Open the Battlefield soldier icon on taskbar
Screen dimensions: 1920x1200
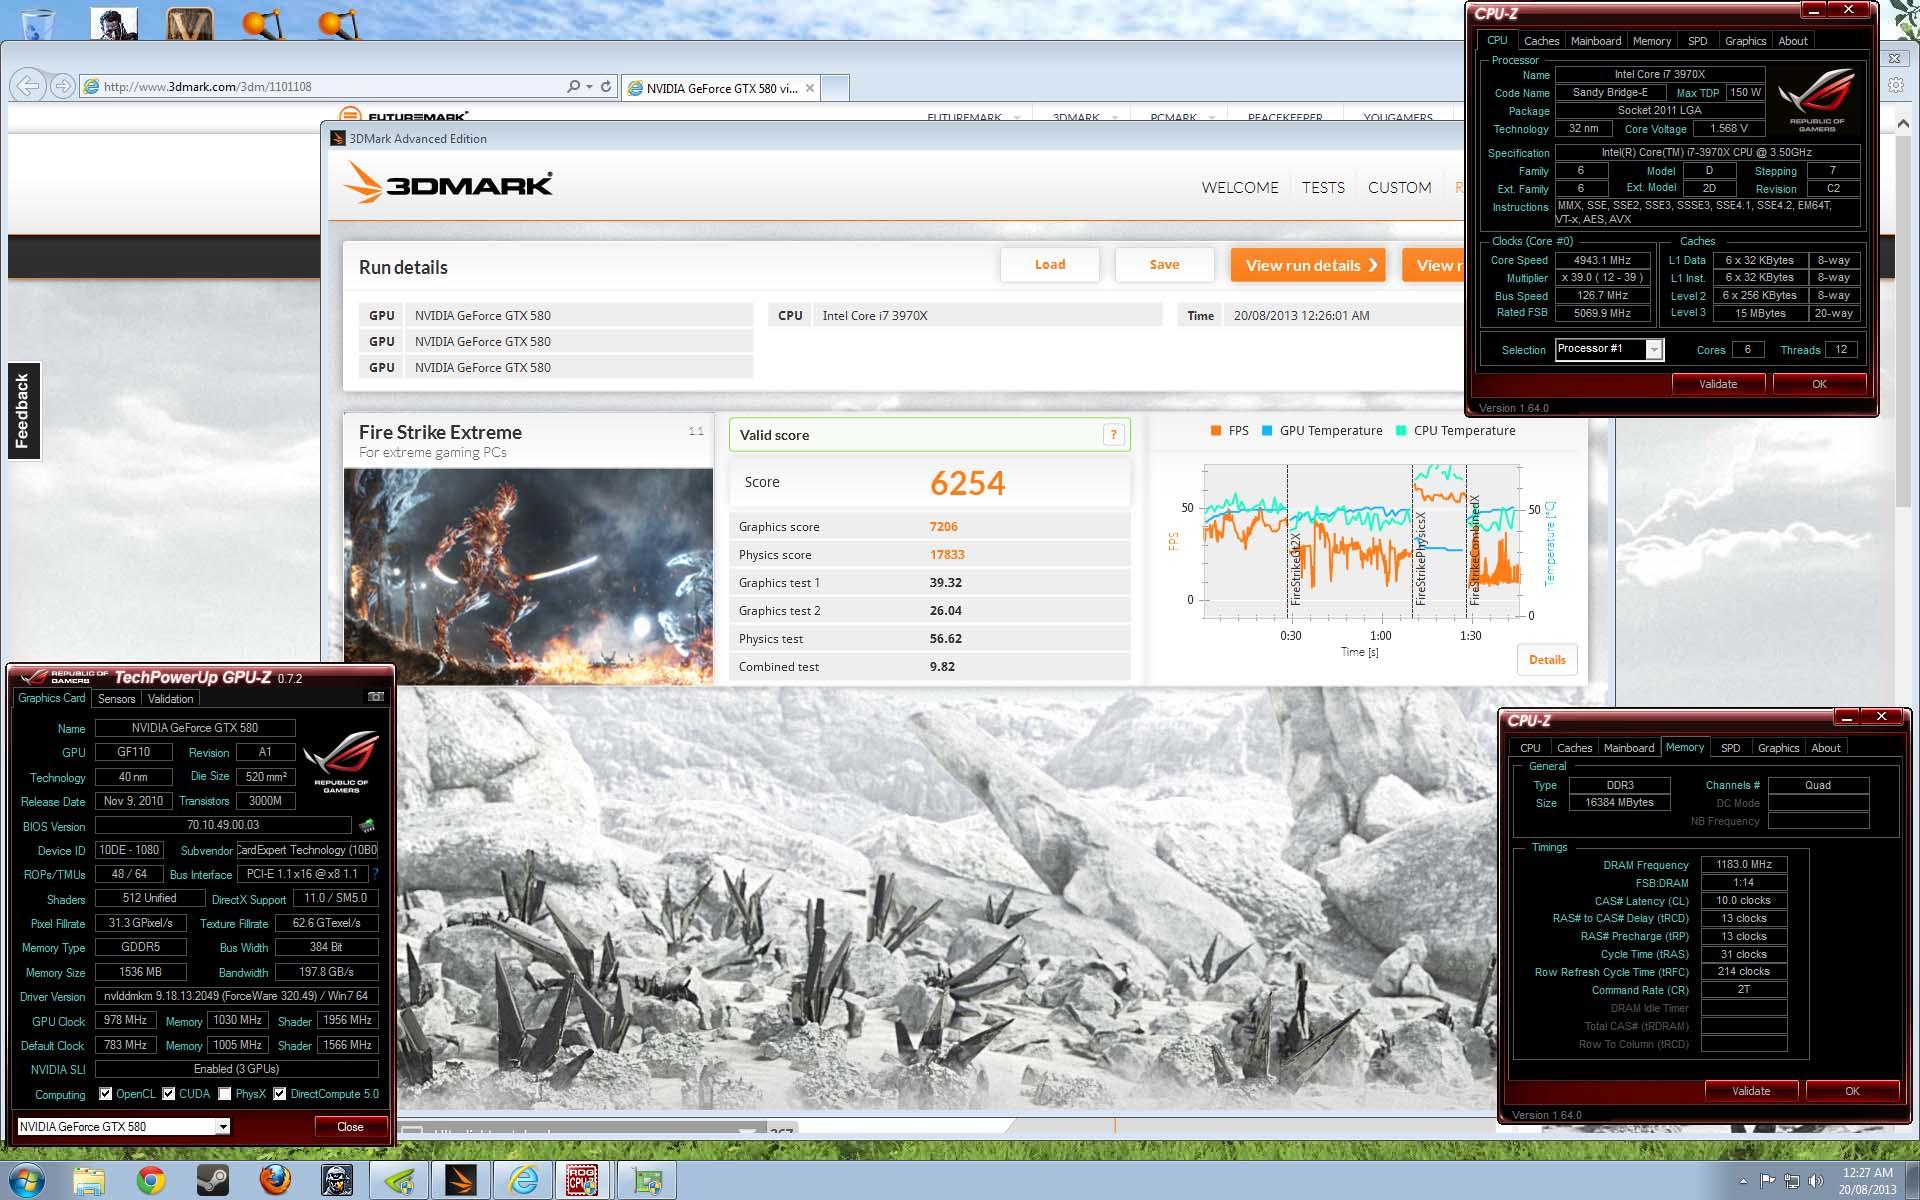(x=336, y=1181)
